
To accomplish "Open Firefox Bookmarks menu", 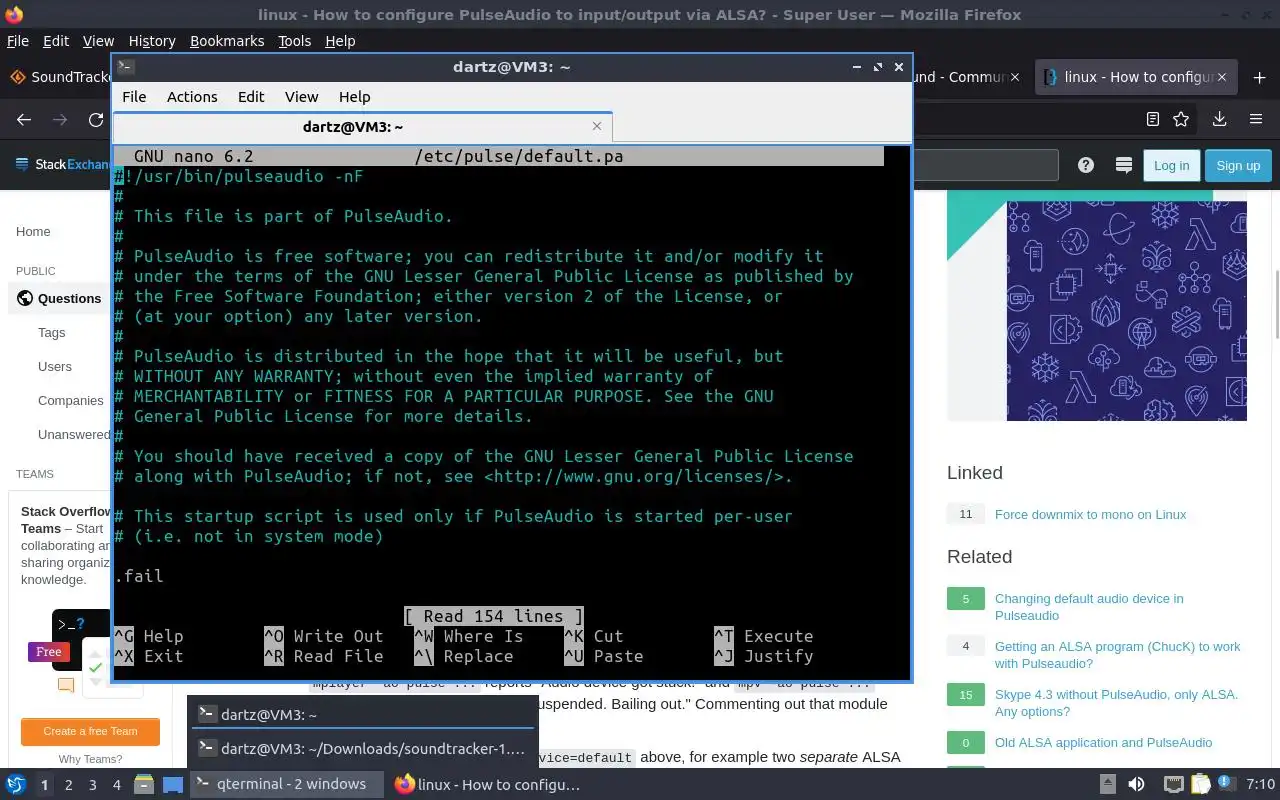I will pos(227,41).
